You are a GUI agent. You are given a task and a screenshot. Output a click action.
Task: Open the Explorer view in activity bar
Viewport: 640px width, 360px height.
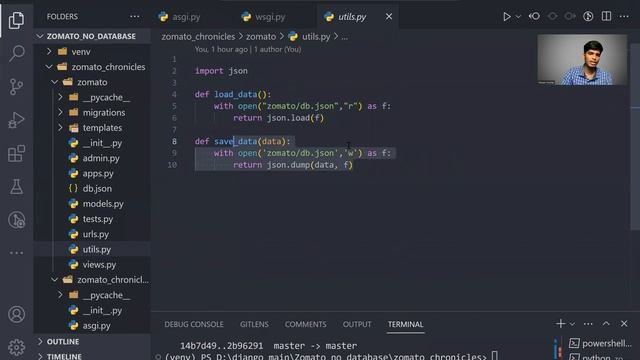[16, 20]
